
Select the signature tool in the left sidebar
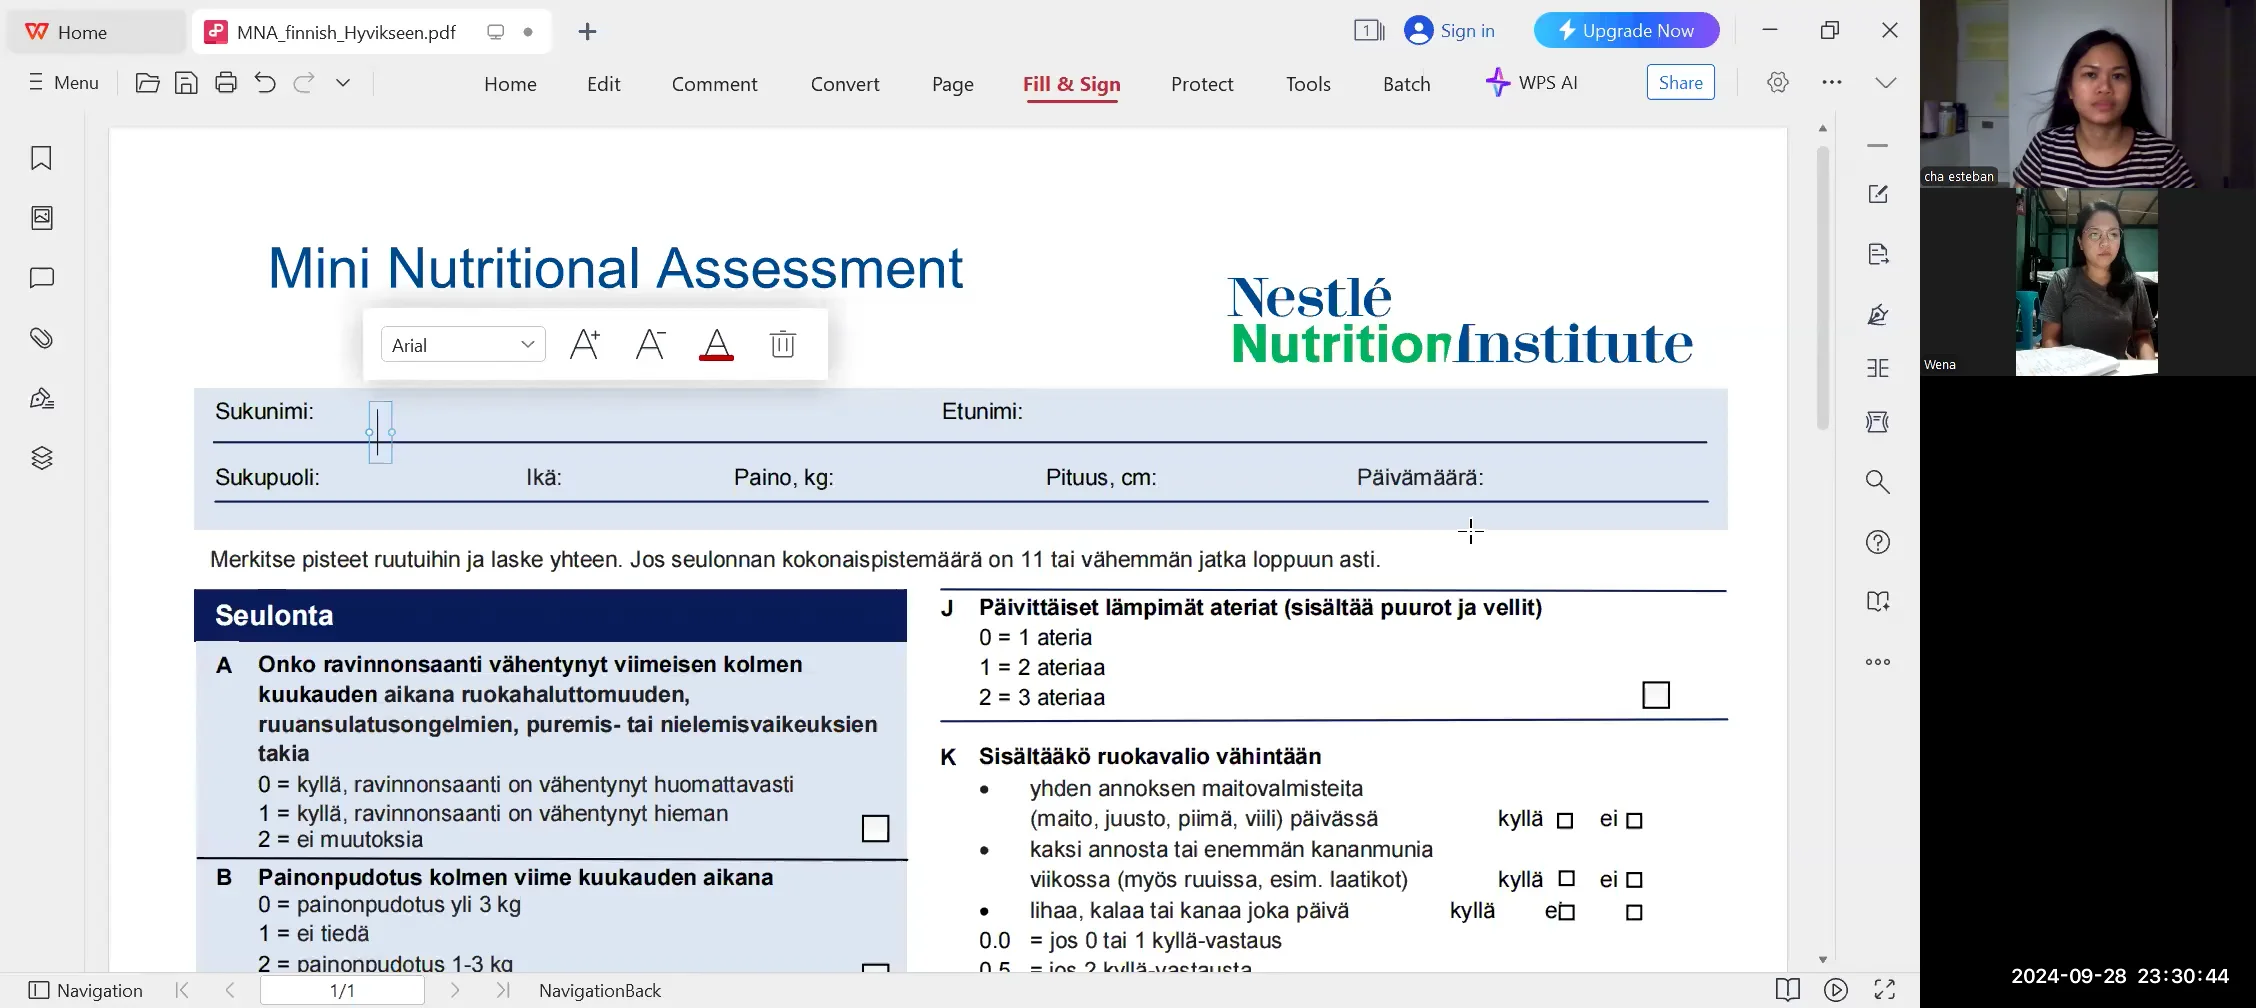click(41, 397)
